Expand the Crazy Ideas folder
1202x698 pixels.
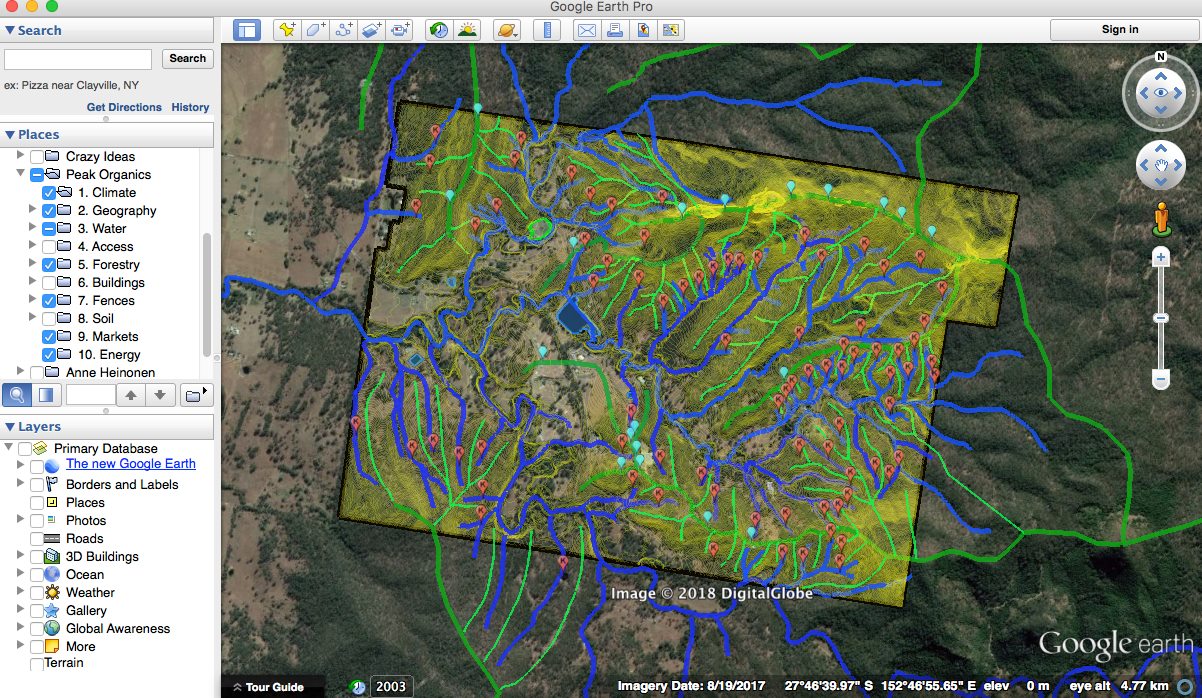(20, 156)
